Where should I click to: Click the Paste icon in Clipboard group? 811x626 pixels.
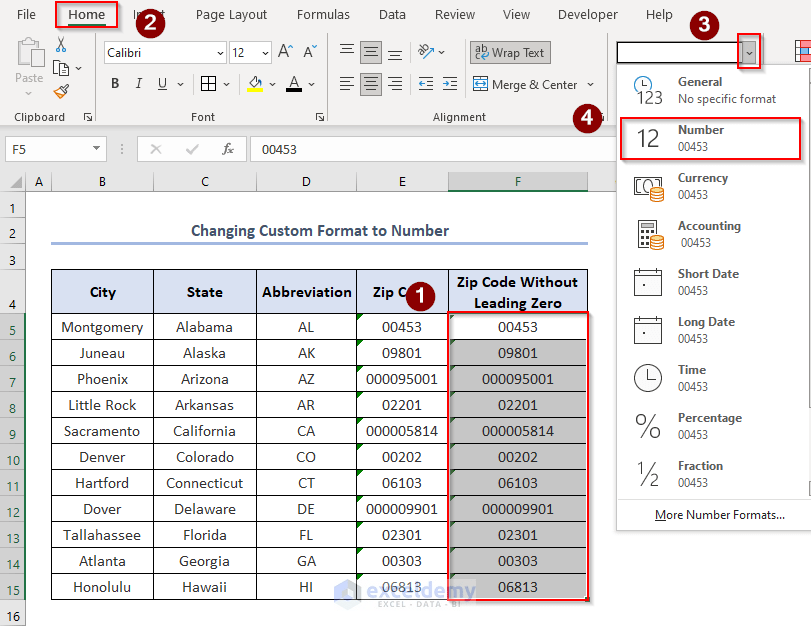[x=30, y=55]
